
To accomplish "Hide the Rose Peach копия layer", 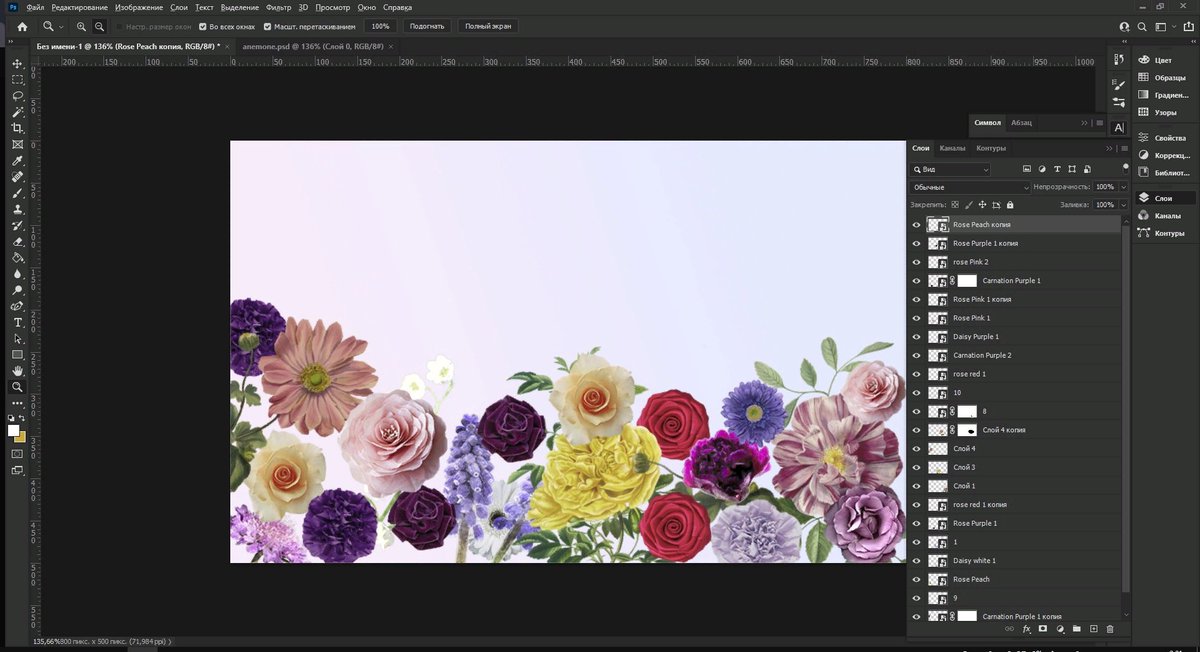I will pos(916,225).
